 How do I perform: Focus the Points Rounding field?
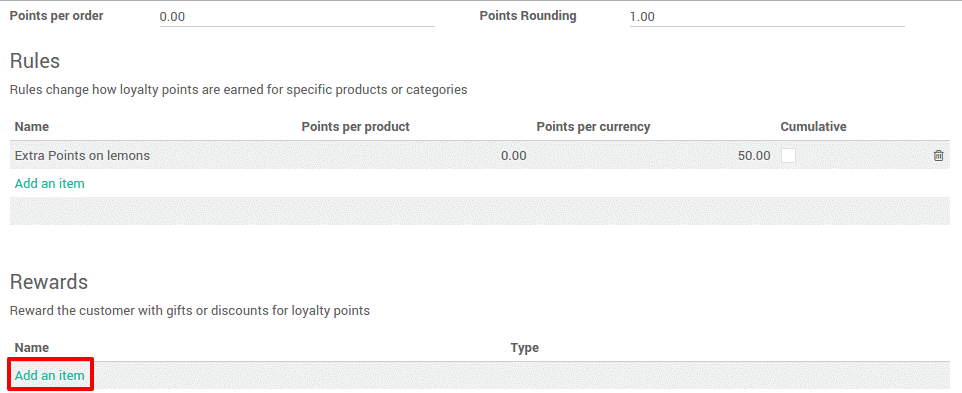(767, 17)
